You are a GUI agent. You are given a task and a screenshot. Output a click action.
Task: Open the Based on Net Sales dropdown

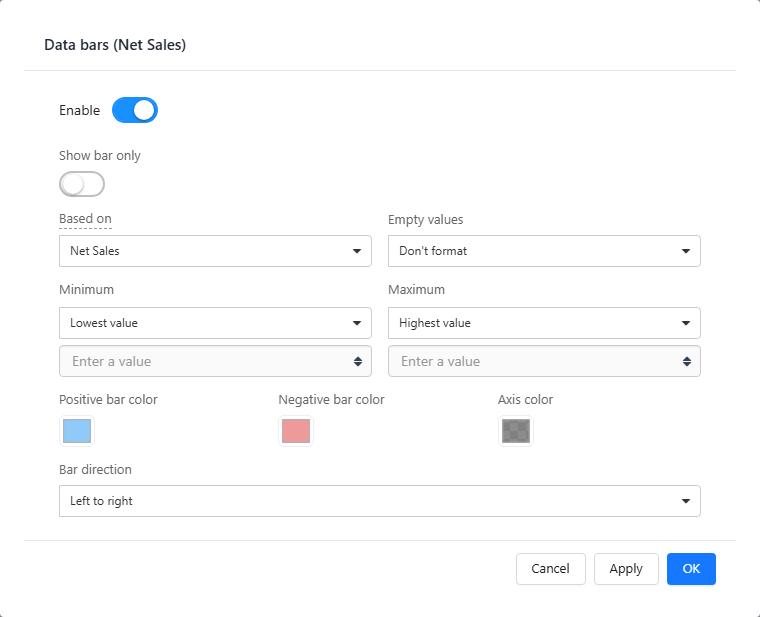click(x=215, y=251)
